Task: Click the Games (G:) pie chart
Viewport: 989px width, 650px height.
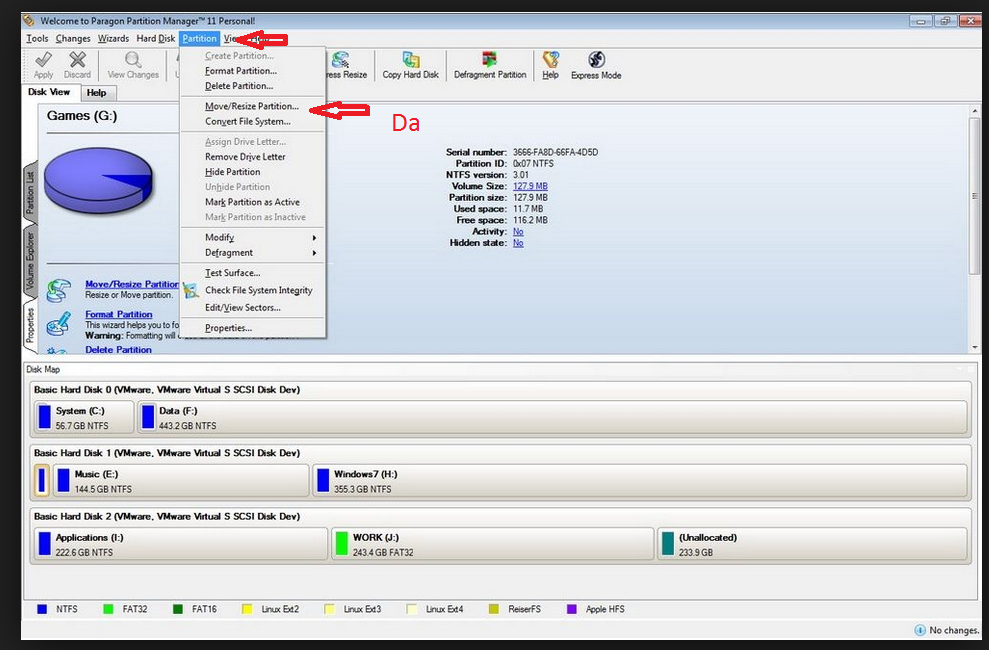Action: pos(98,180)
